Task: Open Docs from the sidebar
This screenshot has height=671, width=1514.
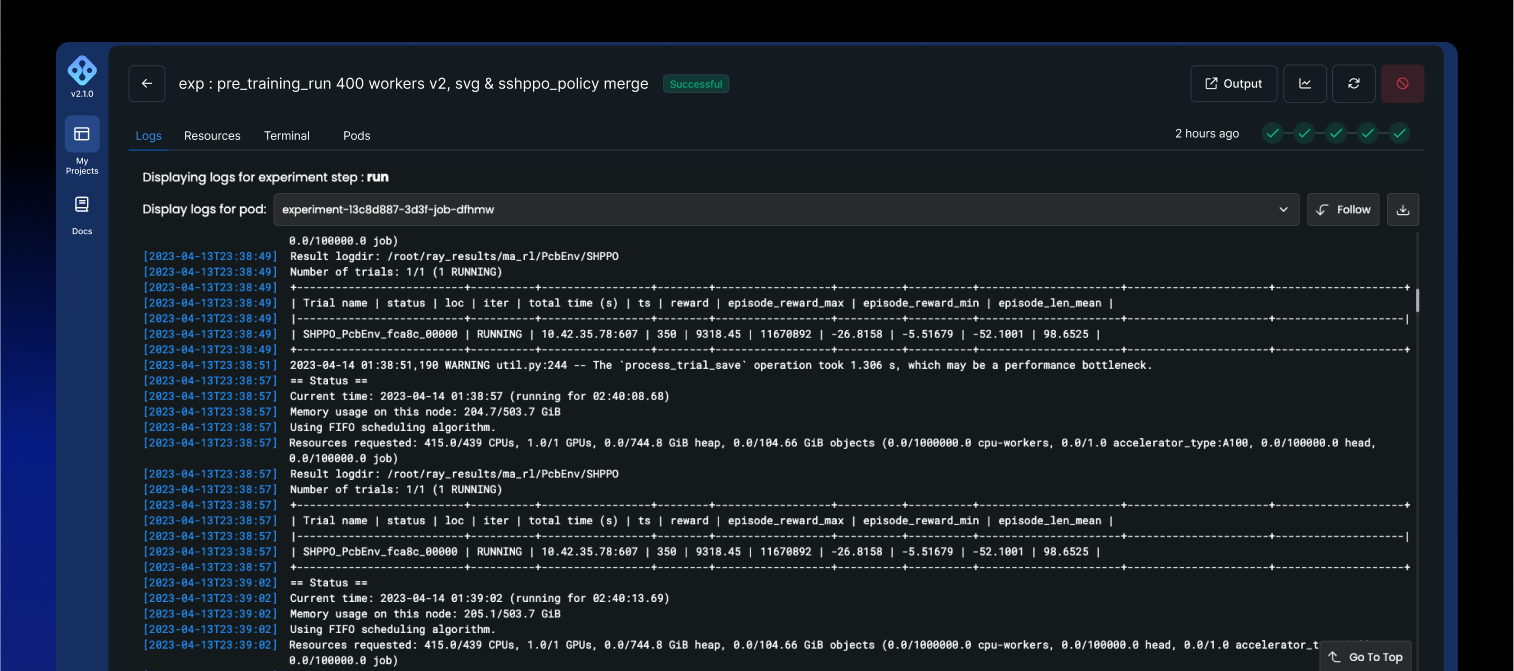Action: pyautogui.click(x=82, y=215)
